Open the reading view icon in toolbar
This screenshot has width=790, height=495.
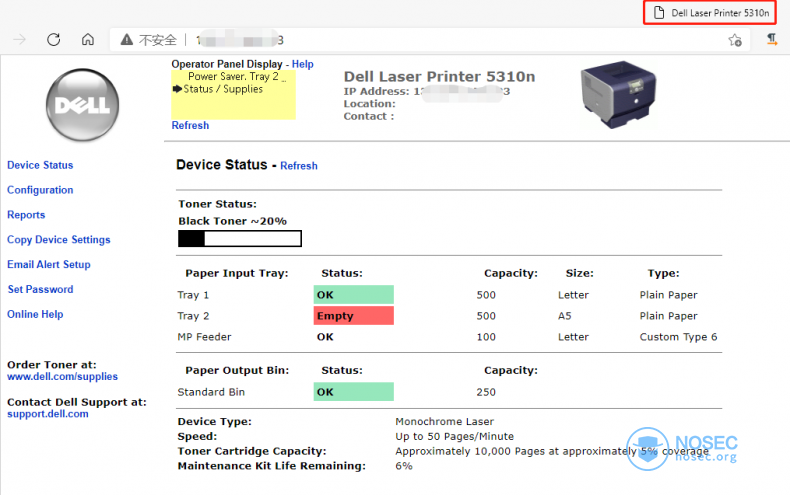[771, 39]
